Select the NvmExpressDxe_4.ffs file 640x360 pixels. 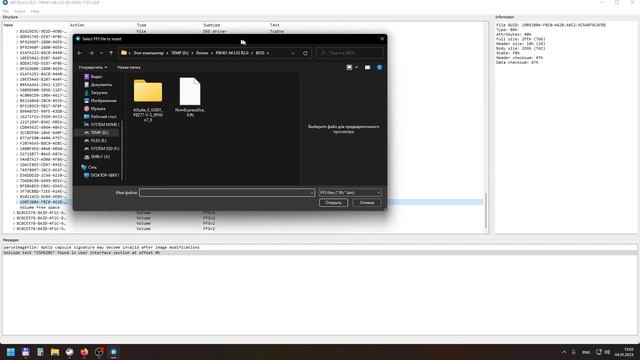tap(190, 97)
